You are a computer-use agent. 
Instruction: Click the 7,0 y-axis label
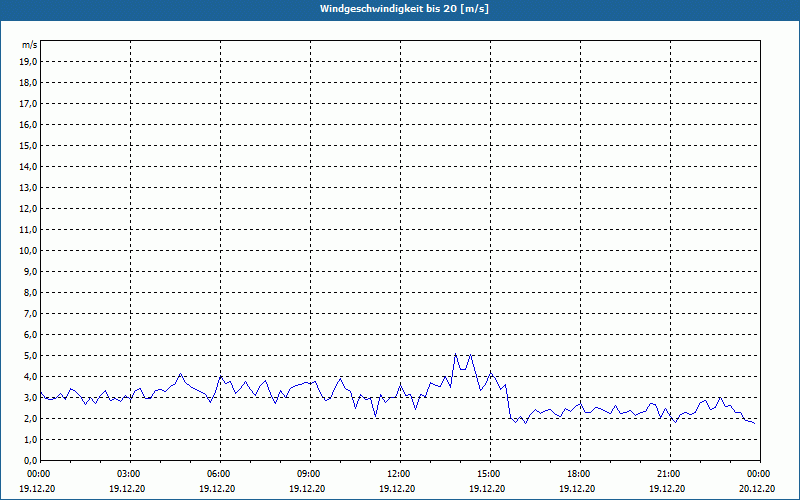(x=30, y=313)
